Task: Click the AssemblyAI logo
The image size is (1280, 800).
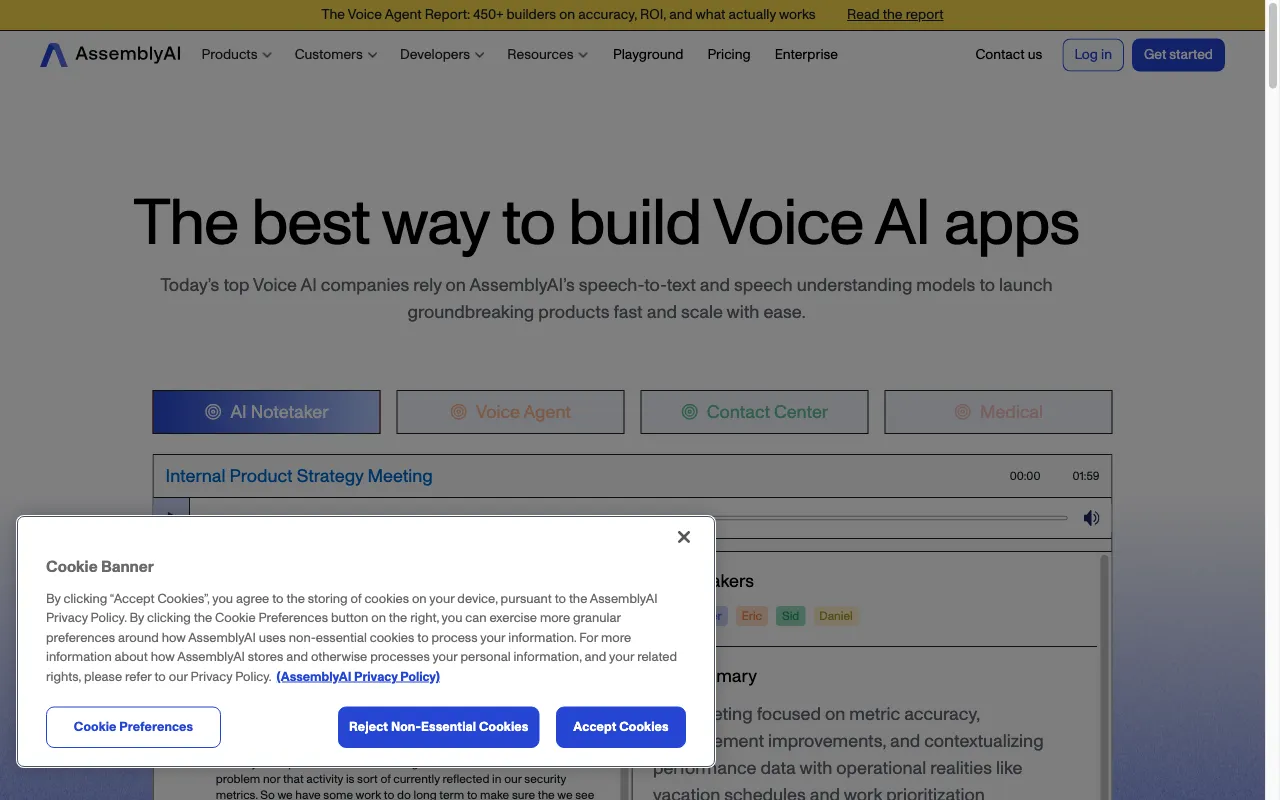Action: [x=110, y=55]
